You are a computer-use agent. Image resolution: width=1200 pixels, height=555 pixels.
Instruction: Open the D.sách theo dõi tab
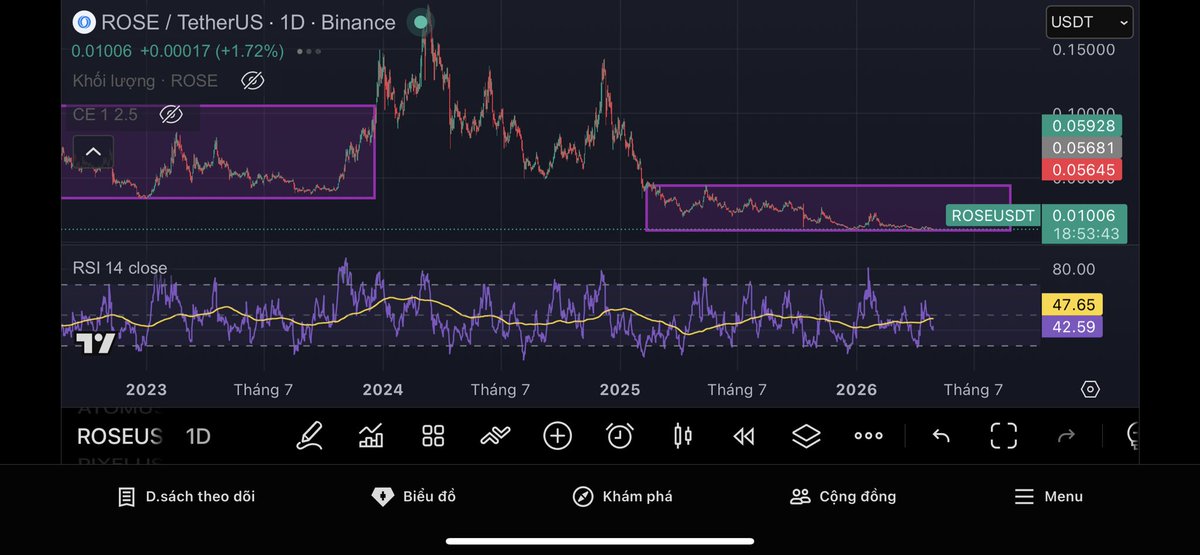pos(186,496)
